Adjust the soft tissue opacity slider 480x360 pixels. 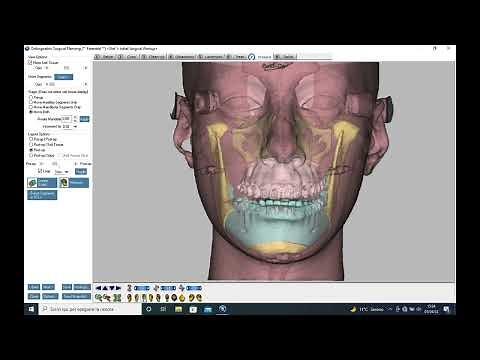coord(66,68)
